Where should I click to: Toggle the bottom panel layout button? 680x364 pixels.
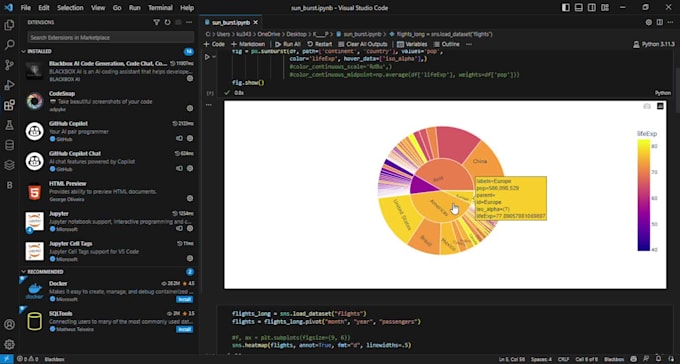pos(579,8)
